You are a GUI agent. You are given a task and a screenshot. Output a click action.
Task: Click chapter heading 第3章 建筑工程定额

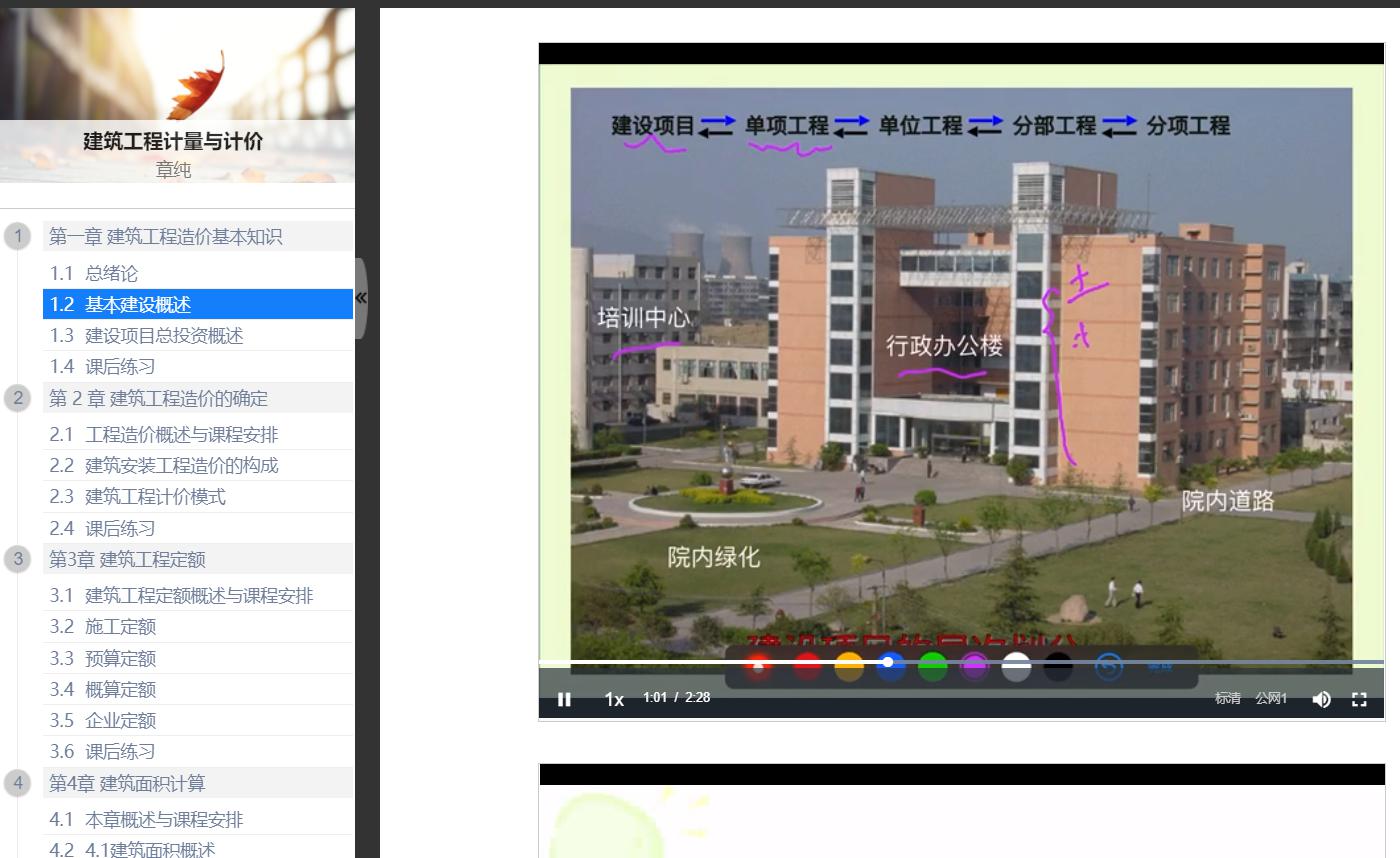click(198, 559)
